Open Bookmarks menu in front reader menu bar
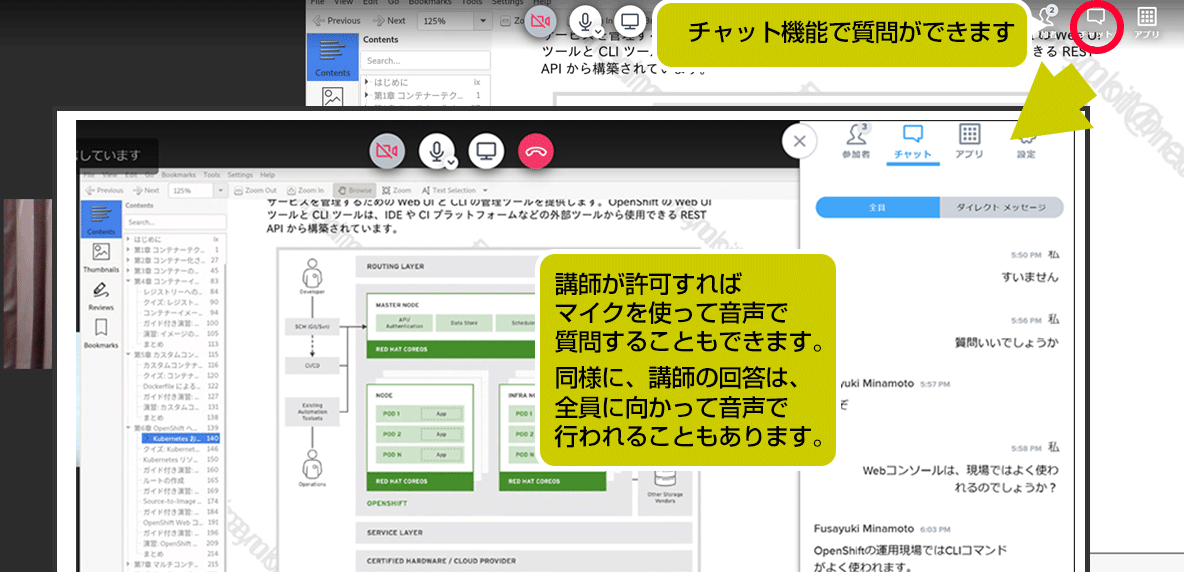The height and width of the screenshot is (572, 1184). click(178, 175)
